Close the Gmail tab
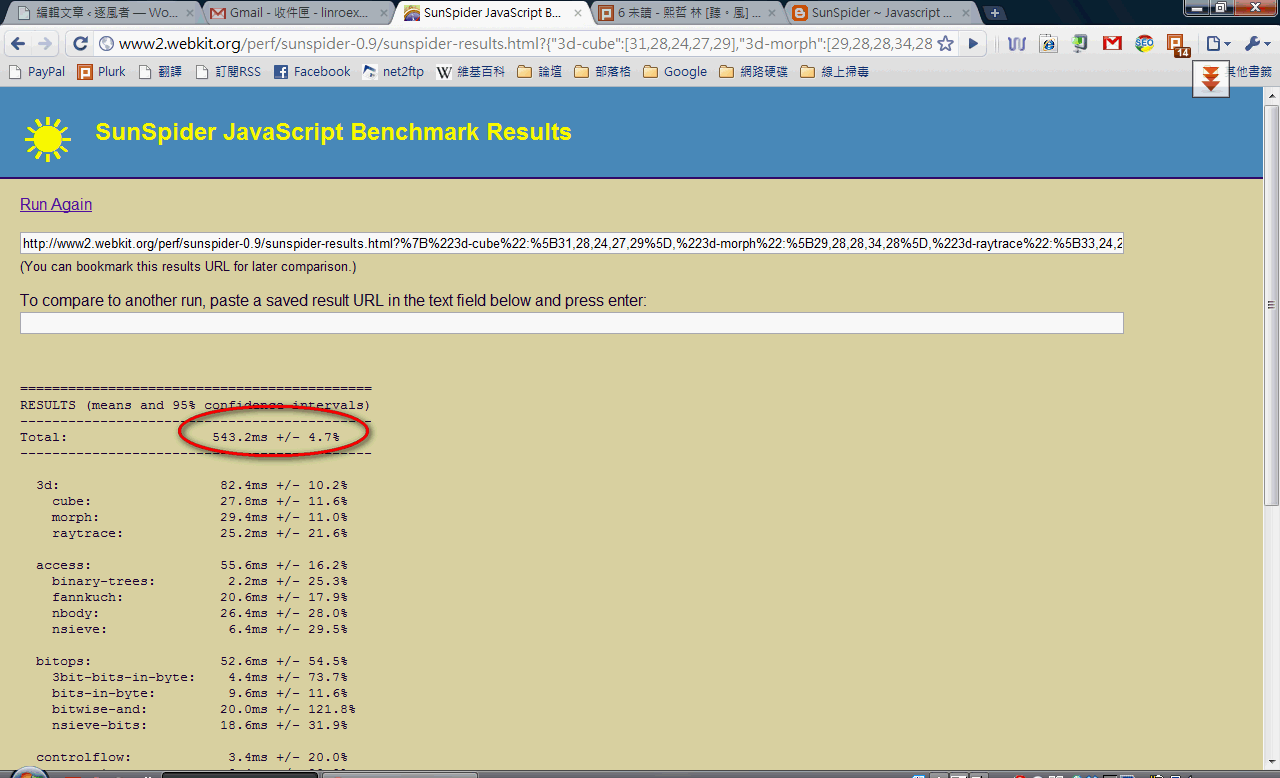The width and height of the screenshot is (1280, 778). (x=384, y=14)
